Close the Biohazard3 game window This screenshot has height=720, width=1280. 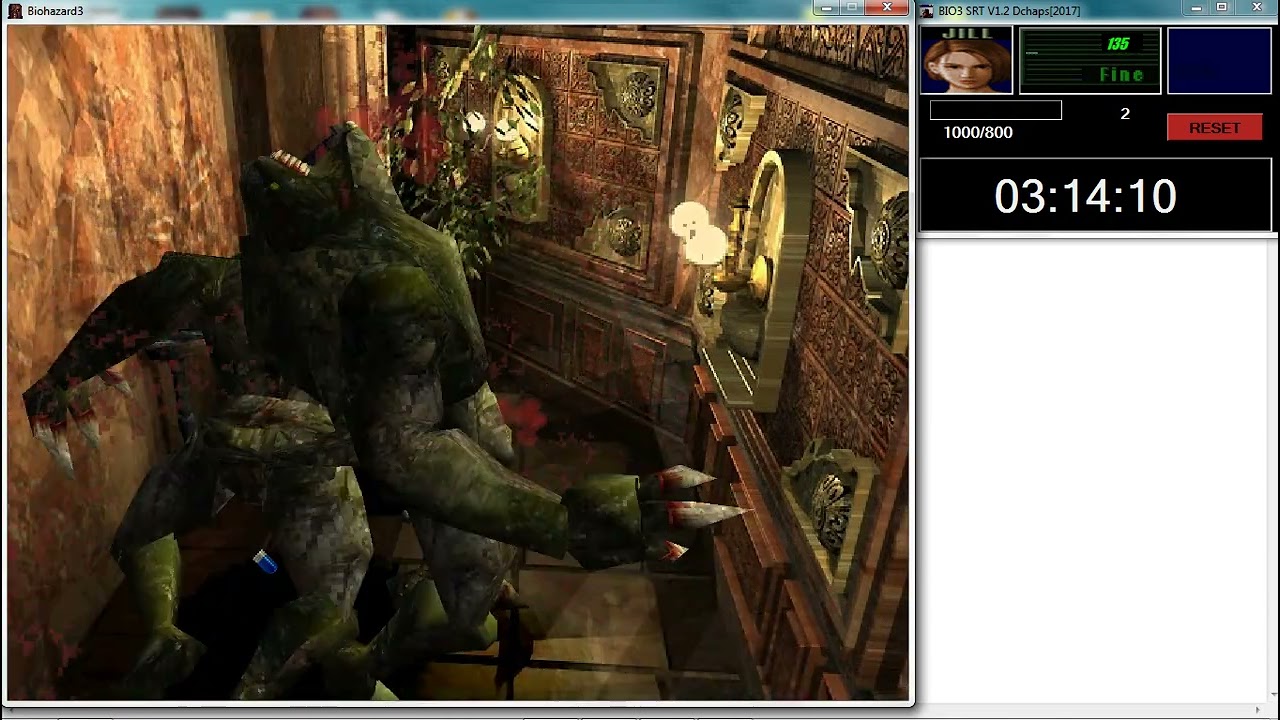[x=886, y=8]
